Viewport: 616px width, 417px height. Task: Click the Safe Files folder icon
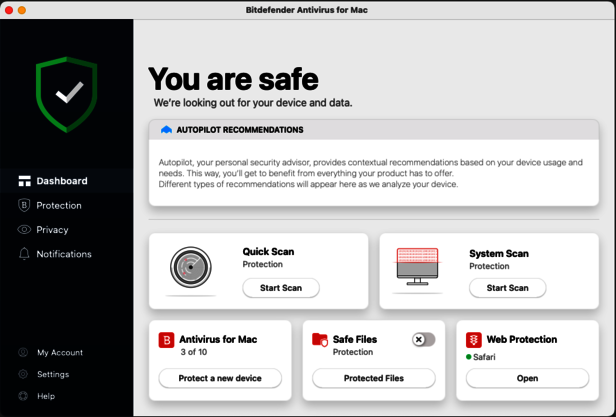click(320, 340)
